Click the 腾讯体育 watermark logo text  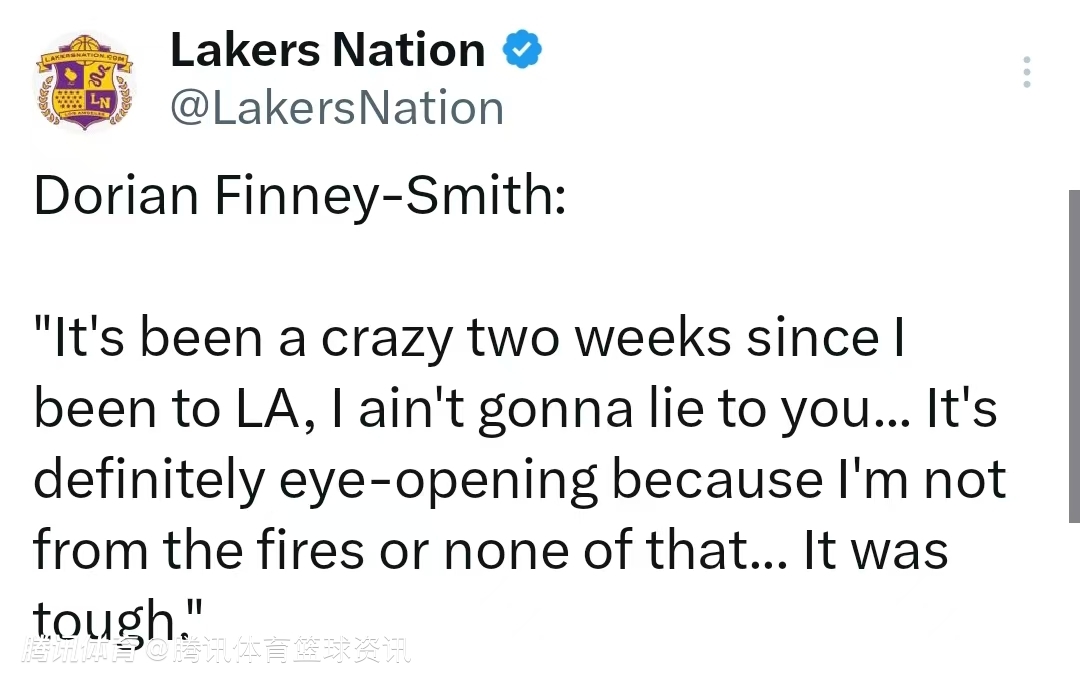[82, 652]
